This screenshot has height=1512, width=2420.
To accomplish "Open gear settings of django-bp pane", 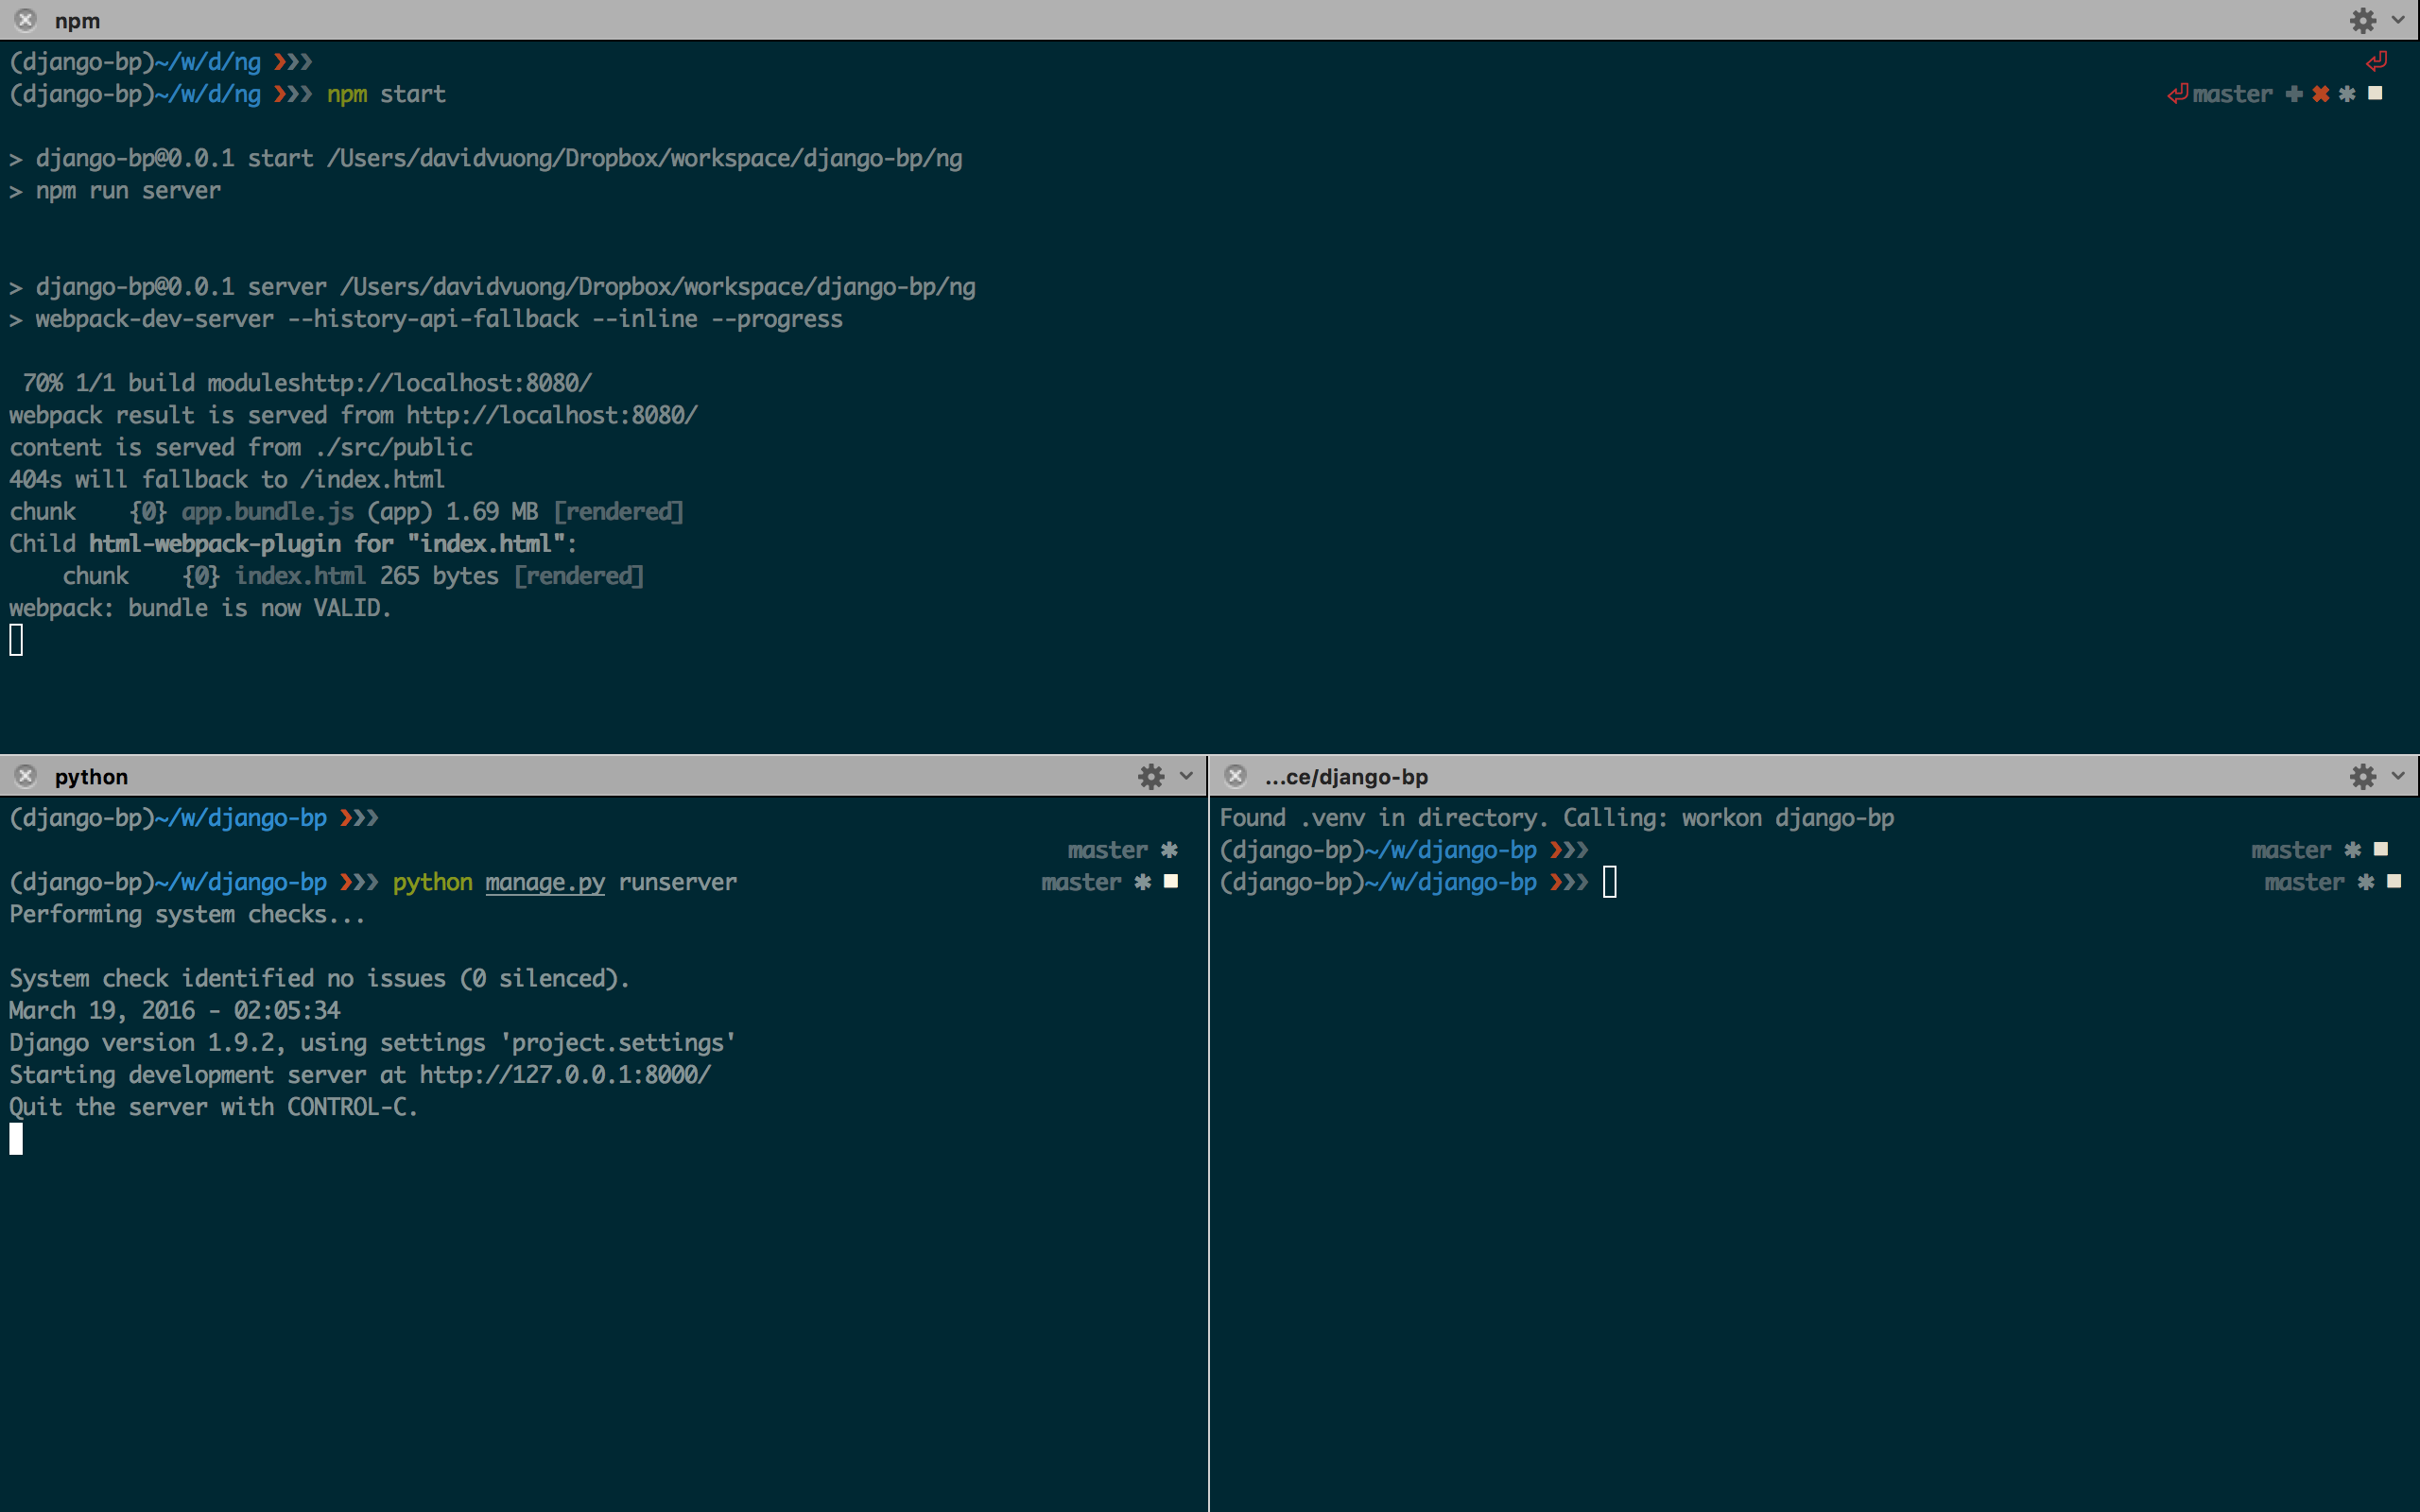I will click(2362, 776).
